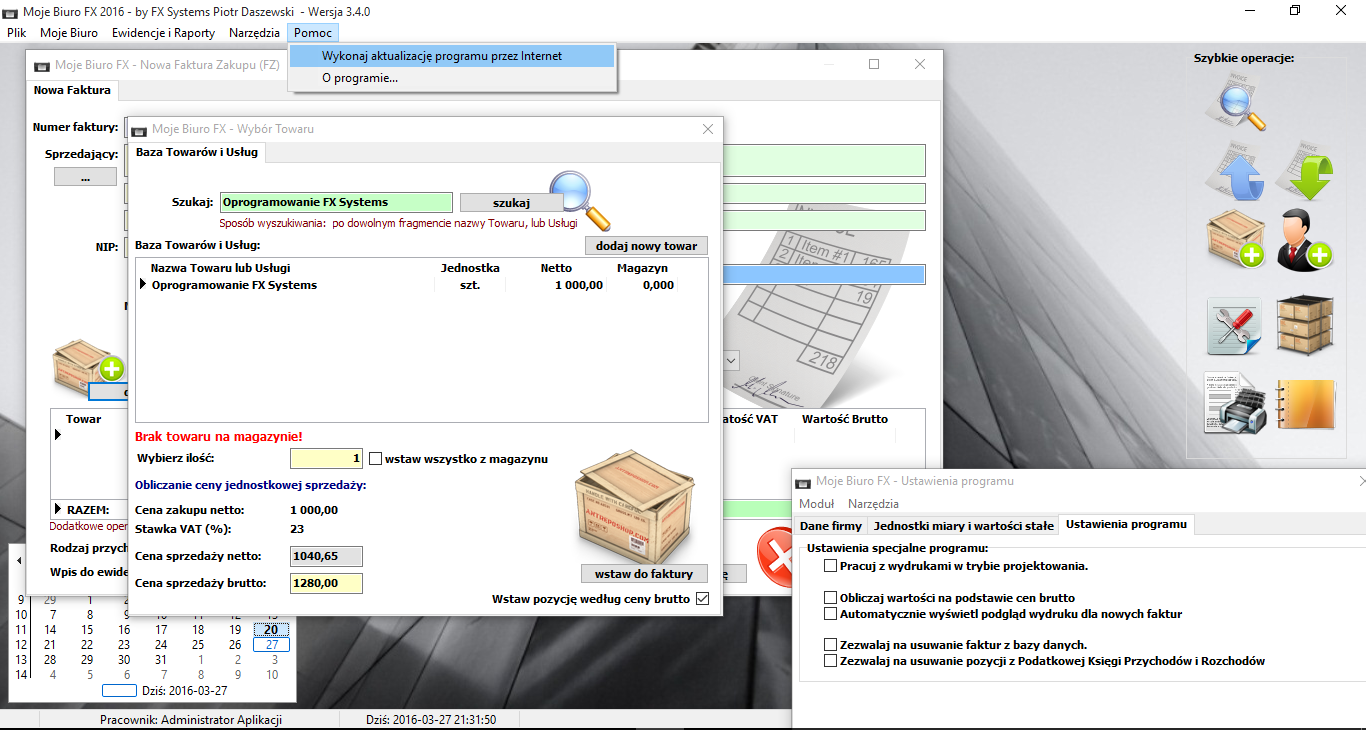Open Narzędzia menu in Ustawienia window
This screenshot has width=1366, height=730.
(x=873, y=504)
